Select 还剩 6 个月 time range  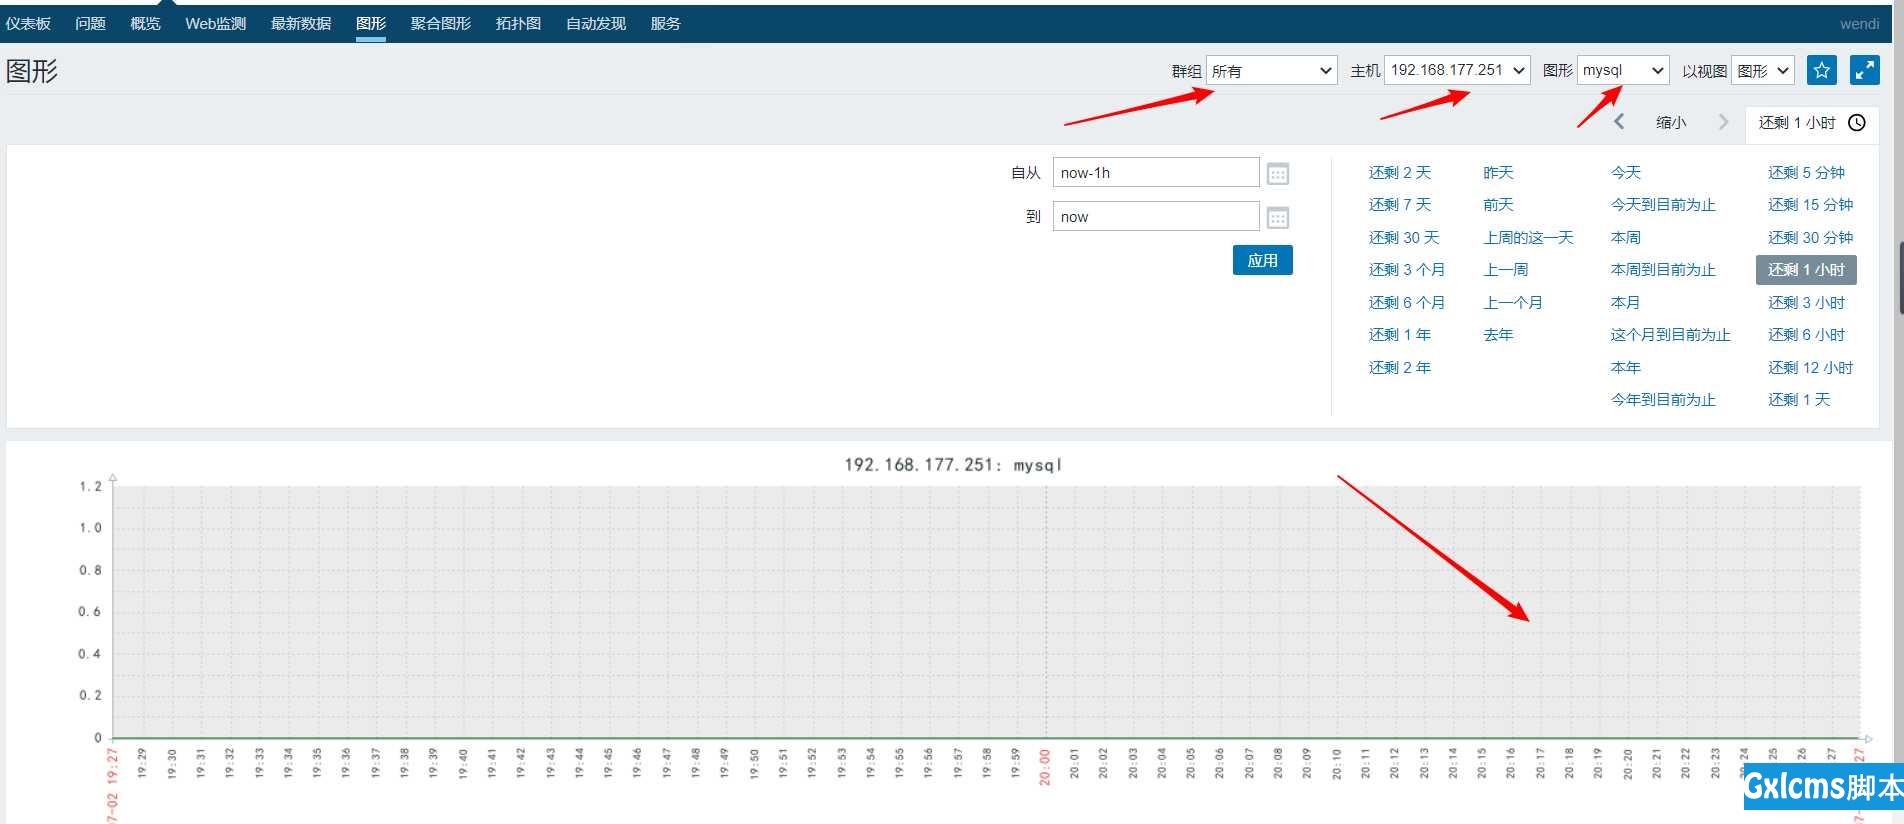(x=1407, y=302)
